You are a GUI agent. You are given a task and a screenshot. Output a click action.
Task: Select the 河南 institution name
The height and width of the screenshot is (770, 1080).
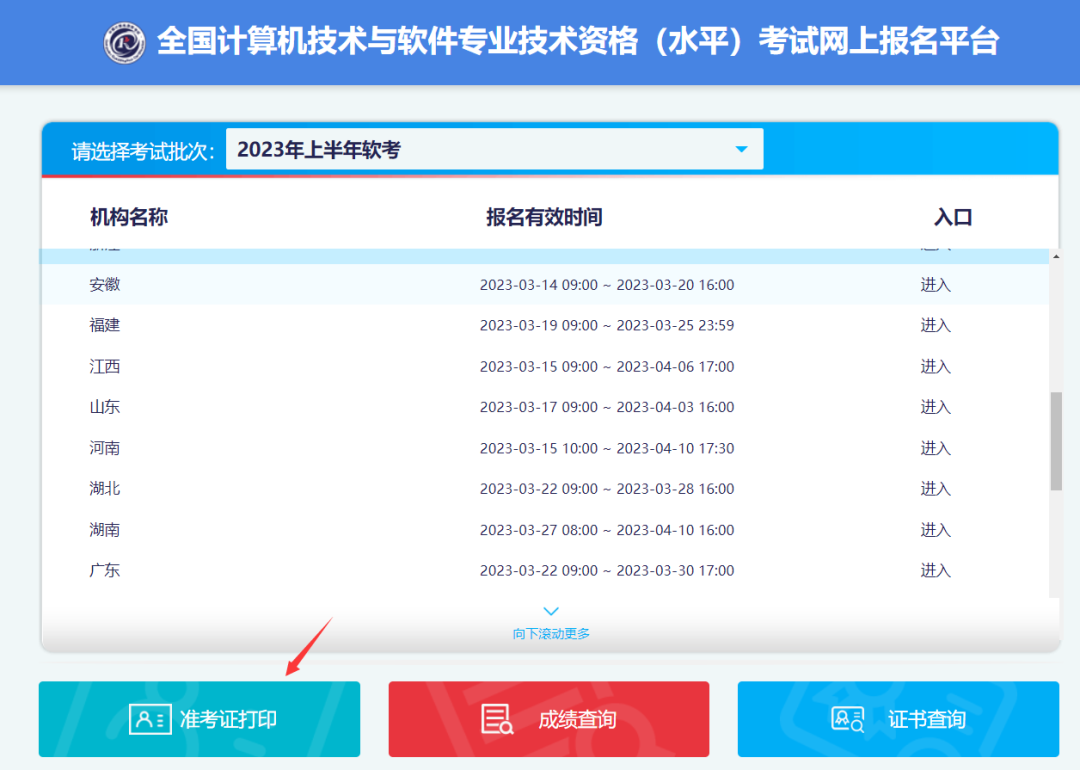coord(105,448)
